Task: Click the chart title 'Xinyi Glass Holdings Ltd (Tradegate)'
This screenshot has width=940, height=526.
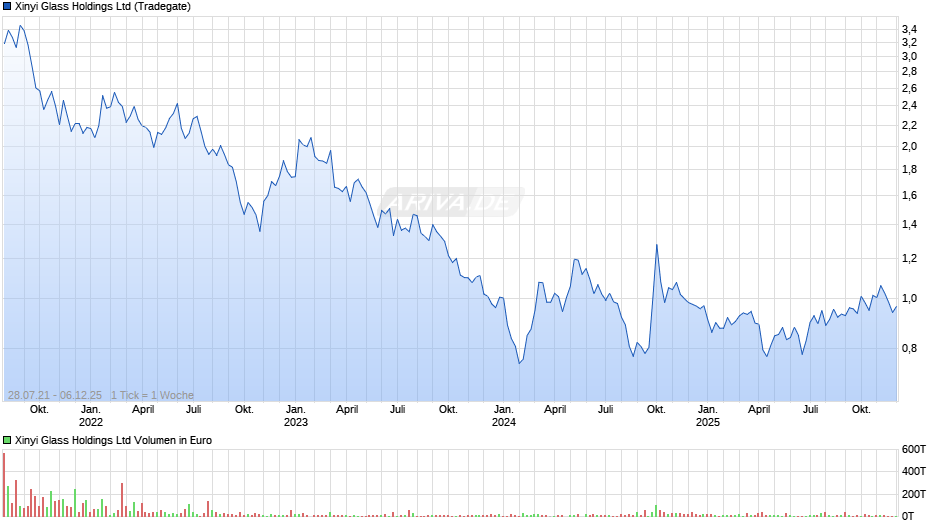Action: pyautogui.click(x=103, y=7)
